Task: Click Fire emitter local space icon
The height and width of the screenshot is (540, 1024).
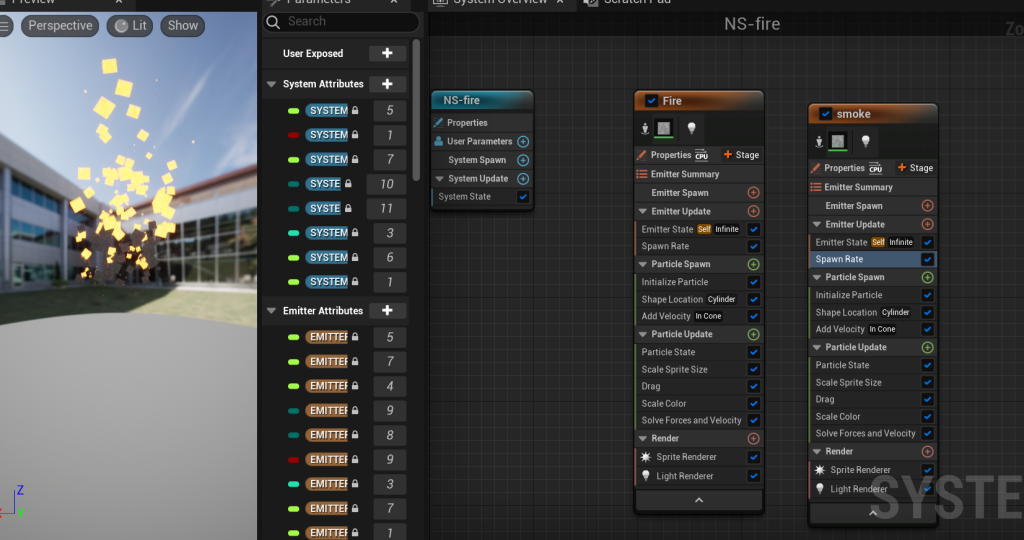Action: (645, 129)
